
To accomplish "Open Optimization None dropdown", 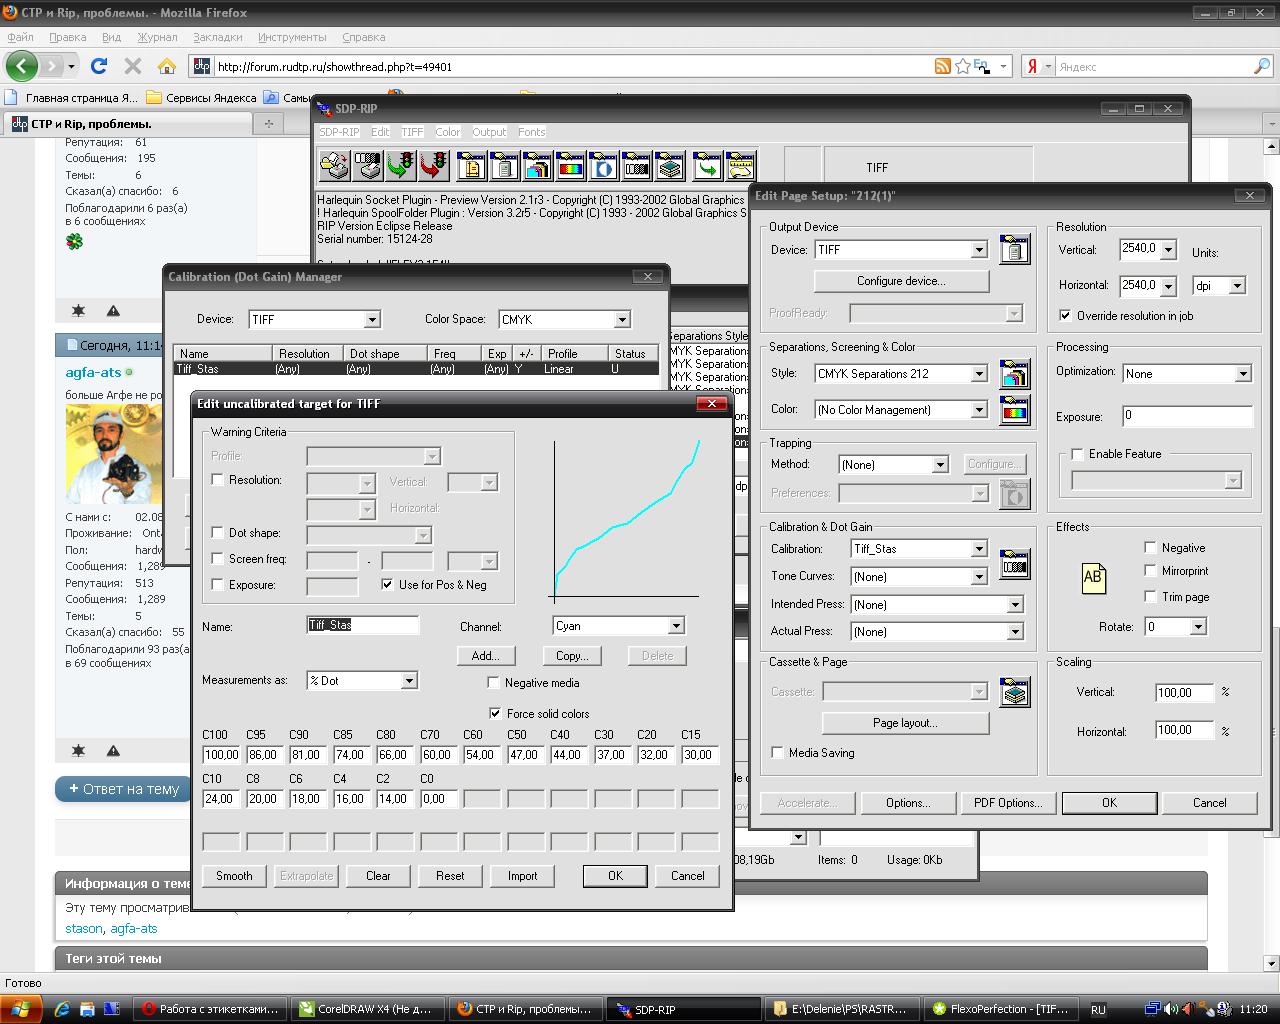I will 1243,374.
